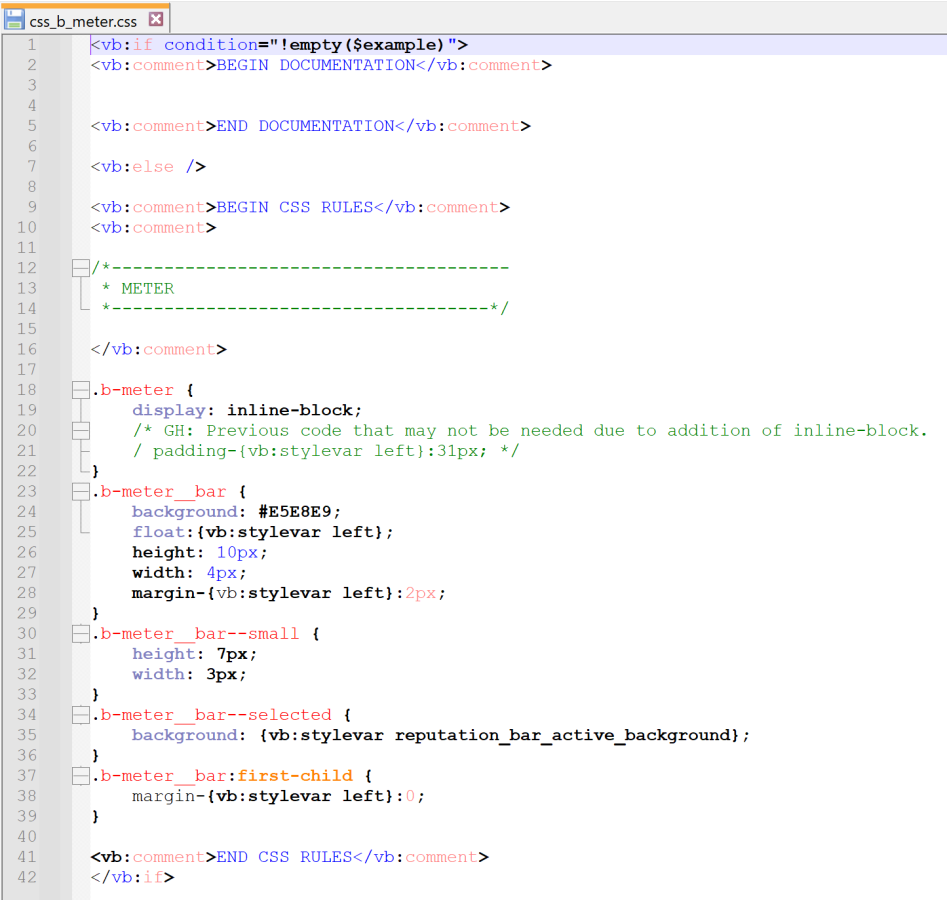Viewport: 947px width, 900px height.
Task: Collapse the GH comment fold marker
Action: point(80,430)
